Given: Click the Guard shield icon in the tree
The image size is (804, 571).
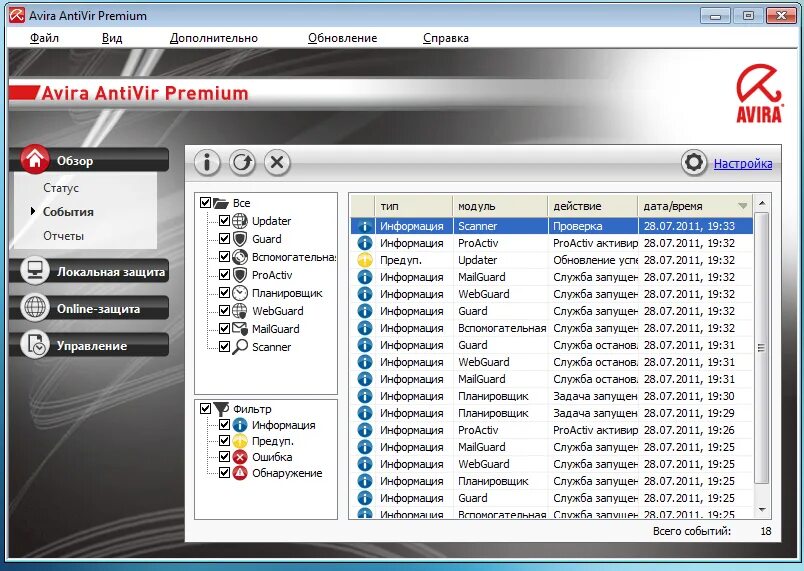Looking at the screenshot, I should (x=239, y=239).
